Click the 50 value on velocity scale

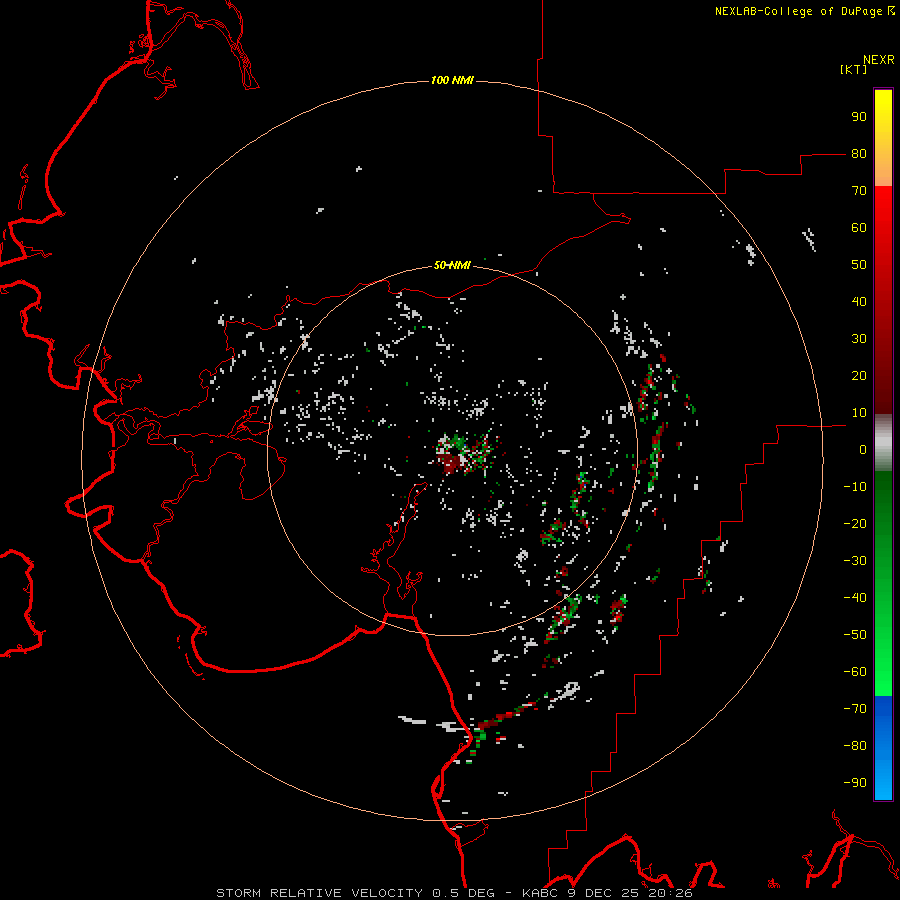(x=859, y=265)
